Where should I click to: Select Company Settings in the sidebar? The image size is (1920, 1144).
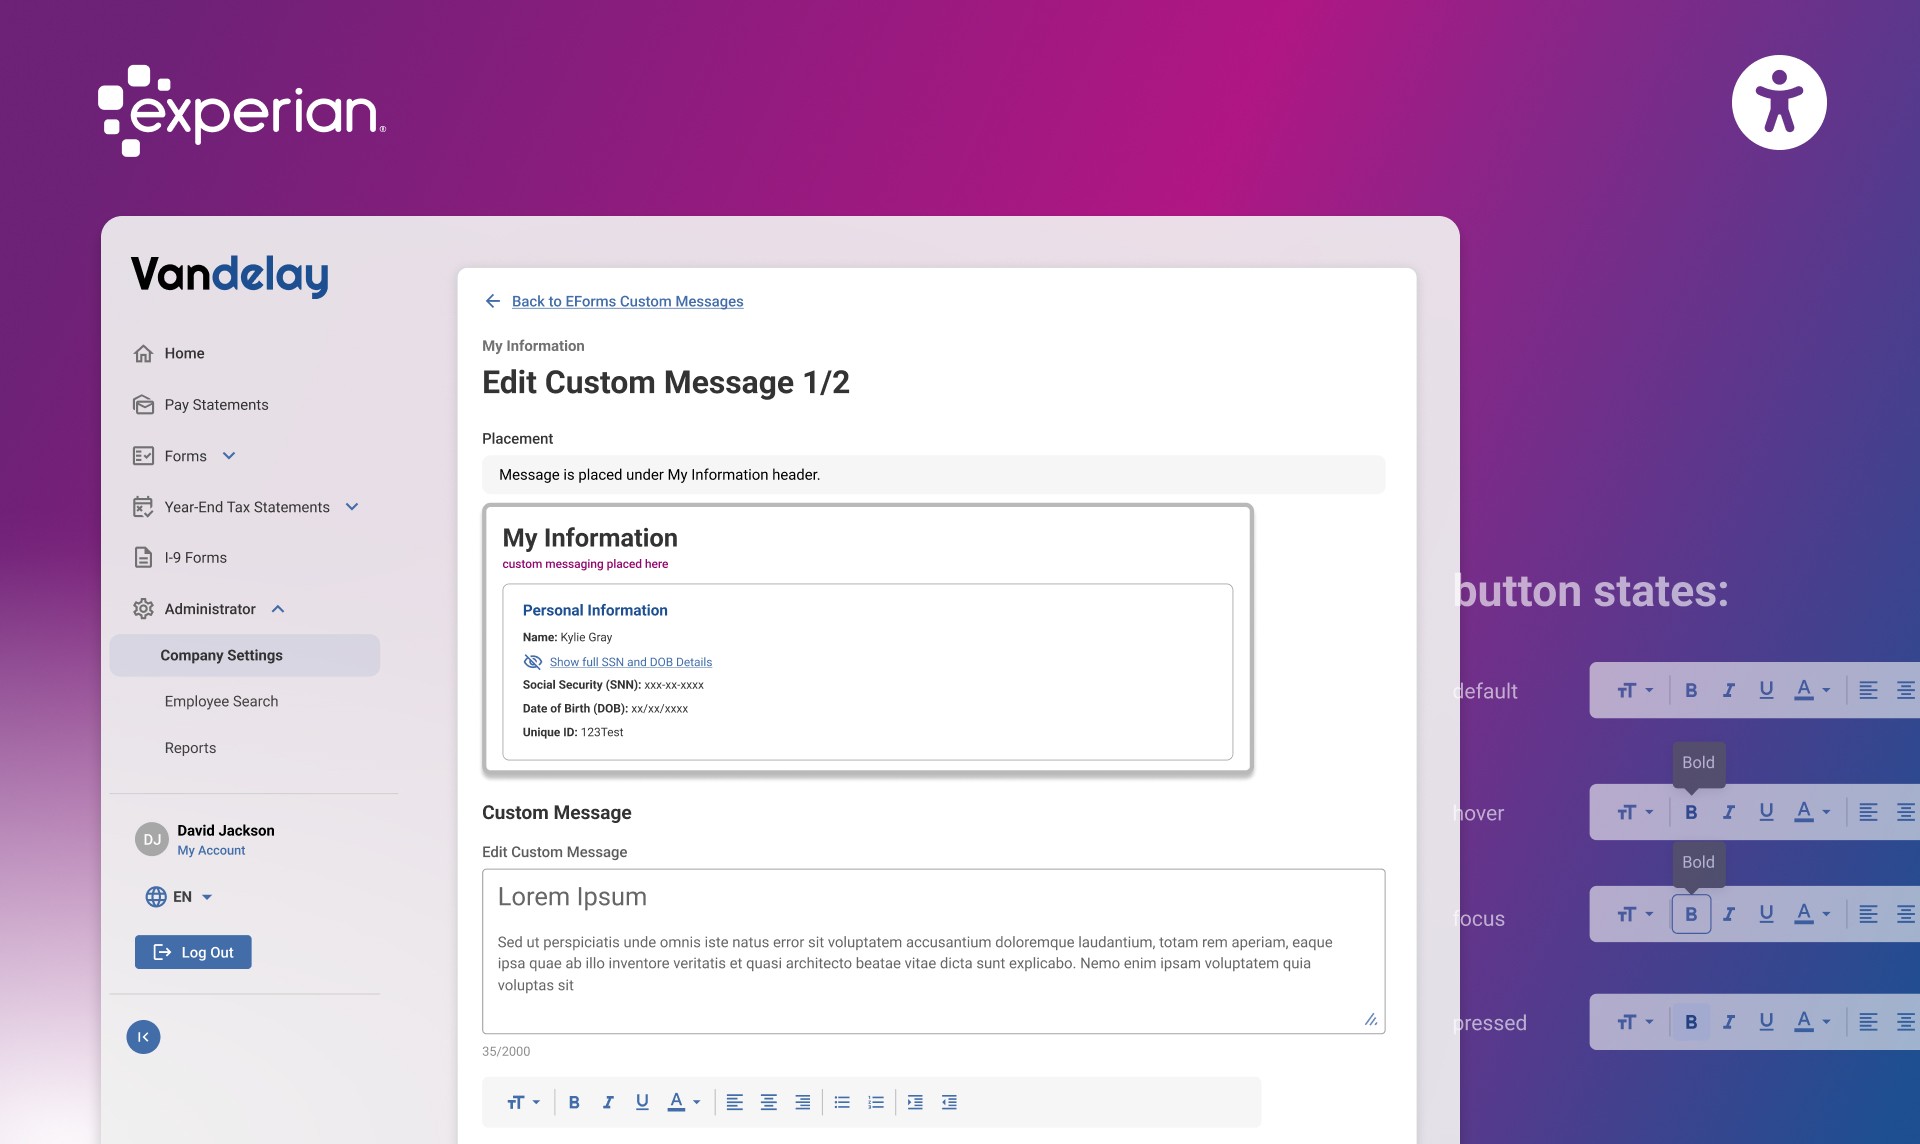(x=245, y=655)
